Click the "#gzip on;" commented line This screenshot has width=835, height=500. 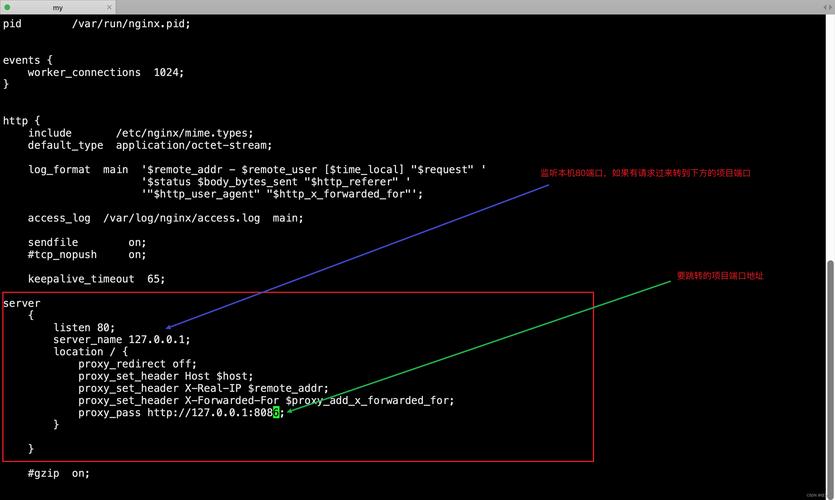coord(59,473)
